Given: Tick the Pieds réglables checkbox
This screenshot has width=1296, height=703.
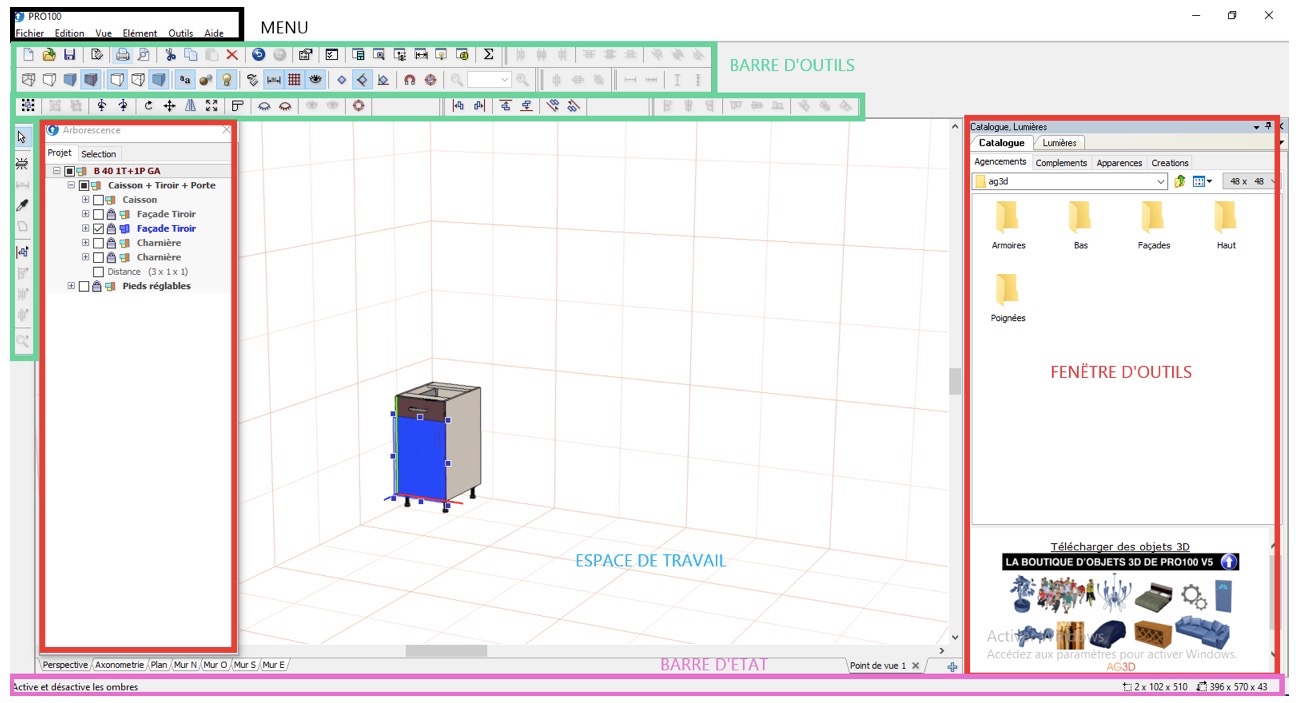Looking at the screenshot, I should pyautogui.click(x=84, y=287).
